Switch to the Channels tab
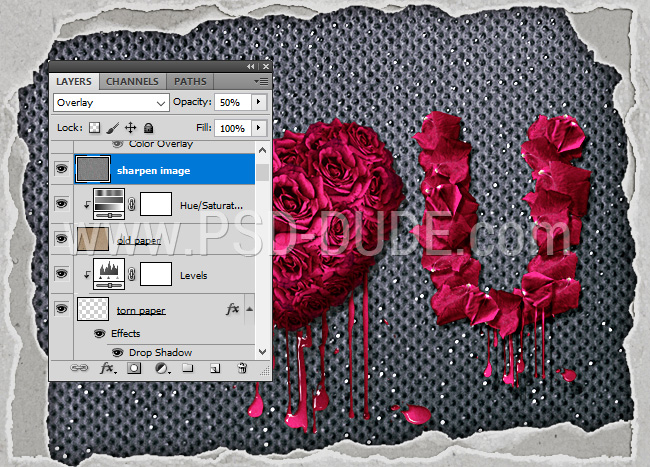The width and height of the screenshot is (650, 467). (x=132, y=82)
